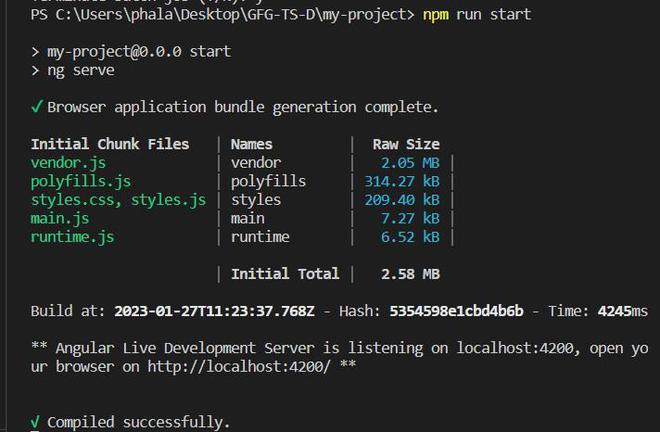Click the Initial Chunk Files header
Screen dimensions: 660x432
coord(110,144)
